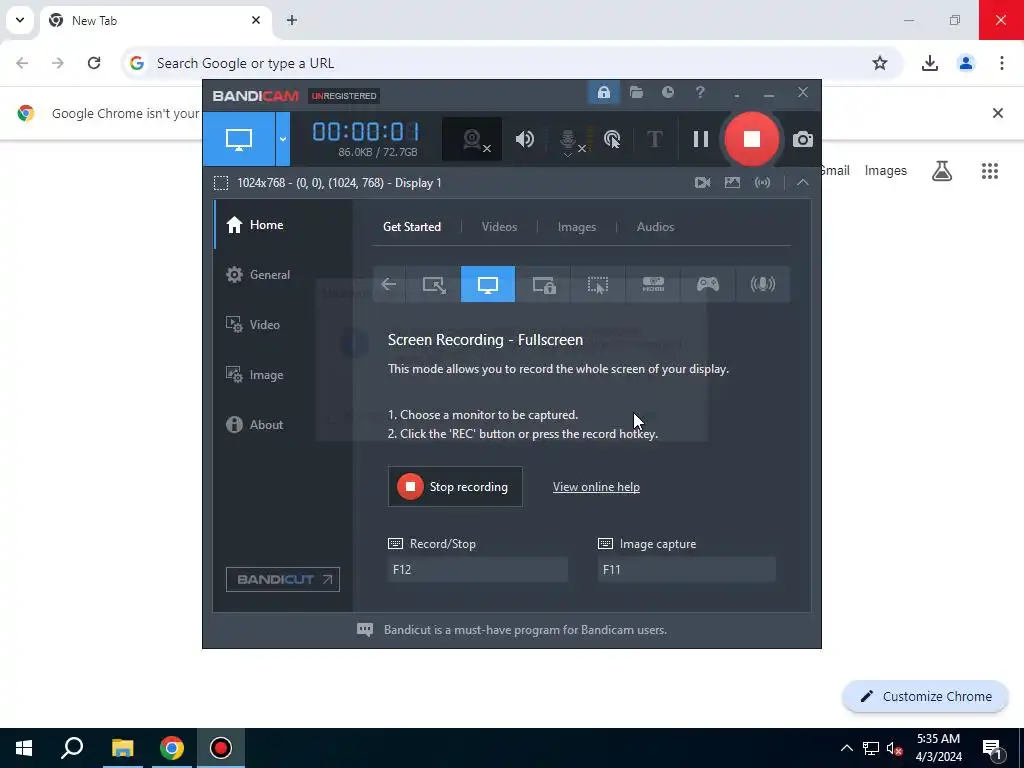Toggle the text overlay T icon
The width and height of the screenshot is (1024, 768).
coord(654,139)
